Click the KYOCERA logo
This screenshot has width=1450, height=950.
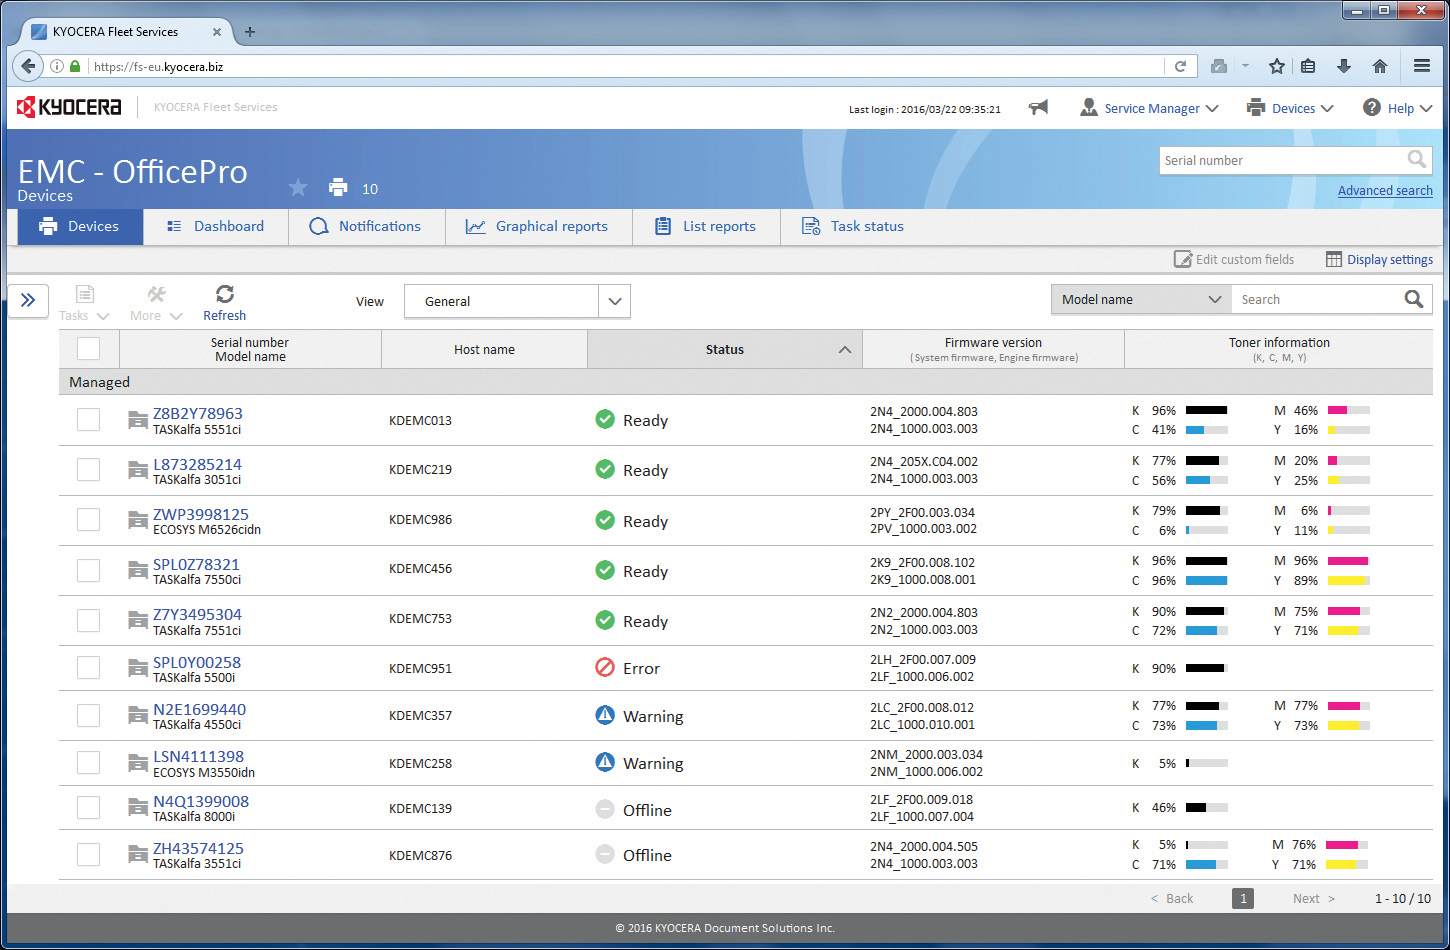69,107
